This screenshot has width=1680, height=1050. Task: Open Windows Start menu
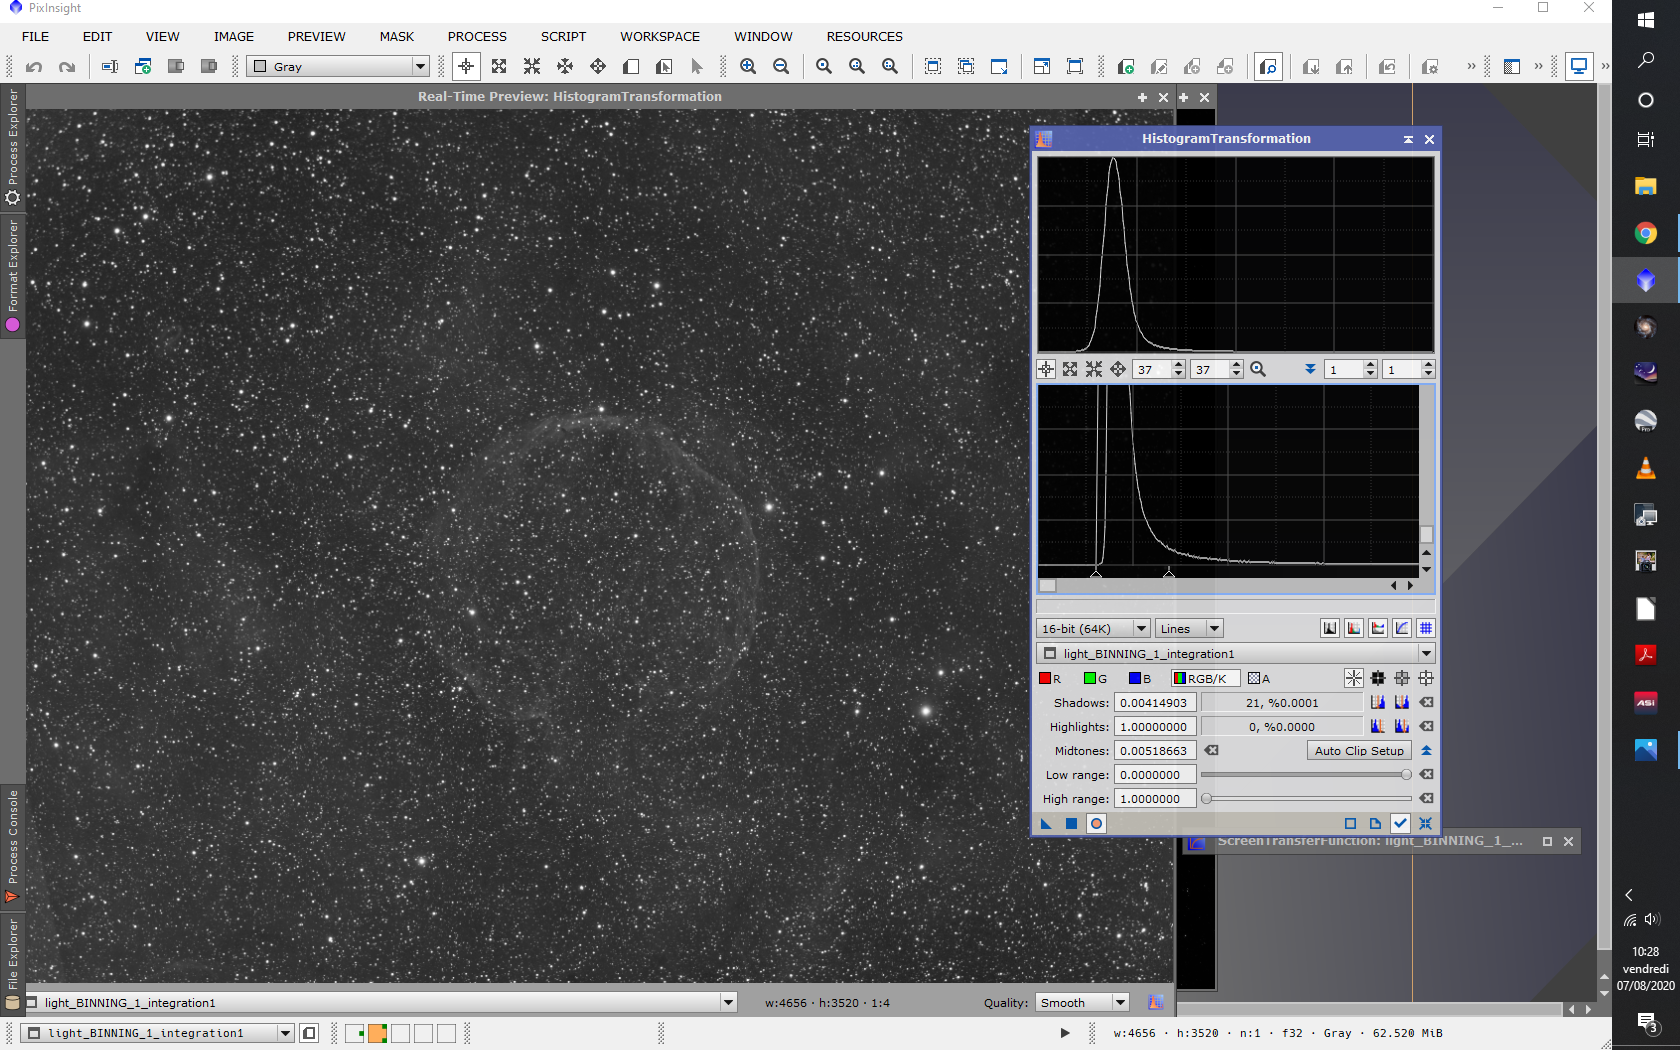(x=1645, y=19)
